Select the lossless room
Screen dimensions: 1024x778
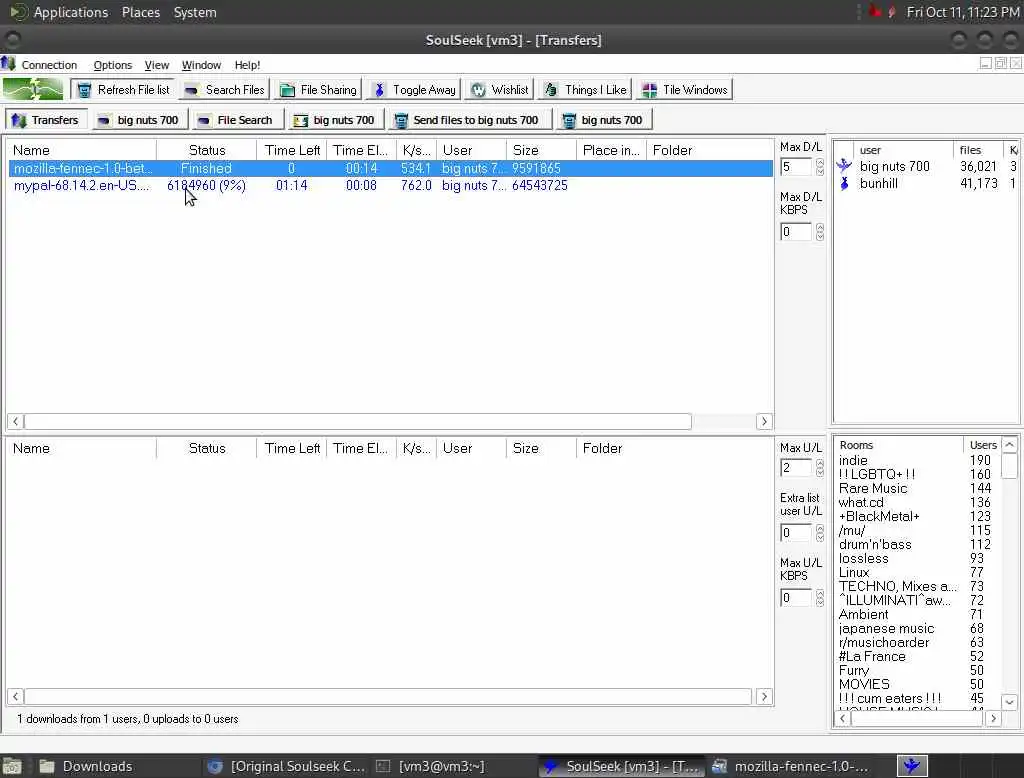tap(863, 559)
